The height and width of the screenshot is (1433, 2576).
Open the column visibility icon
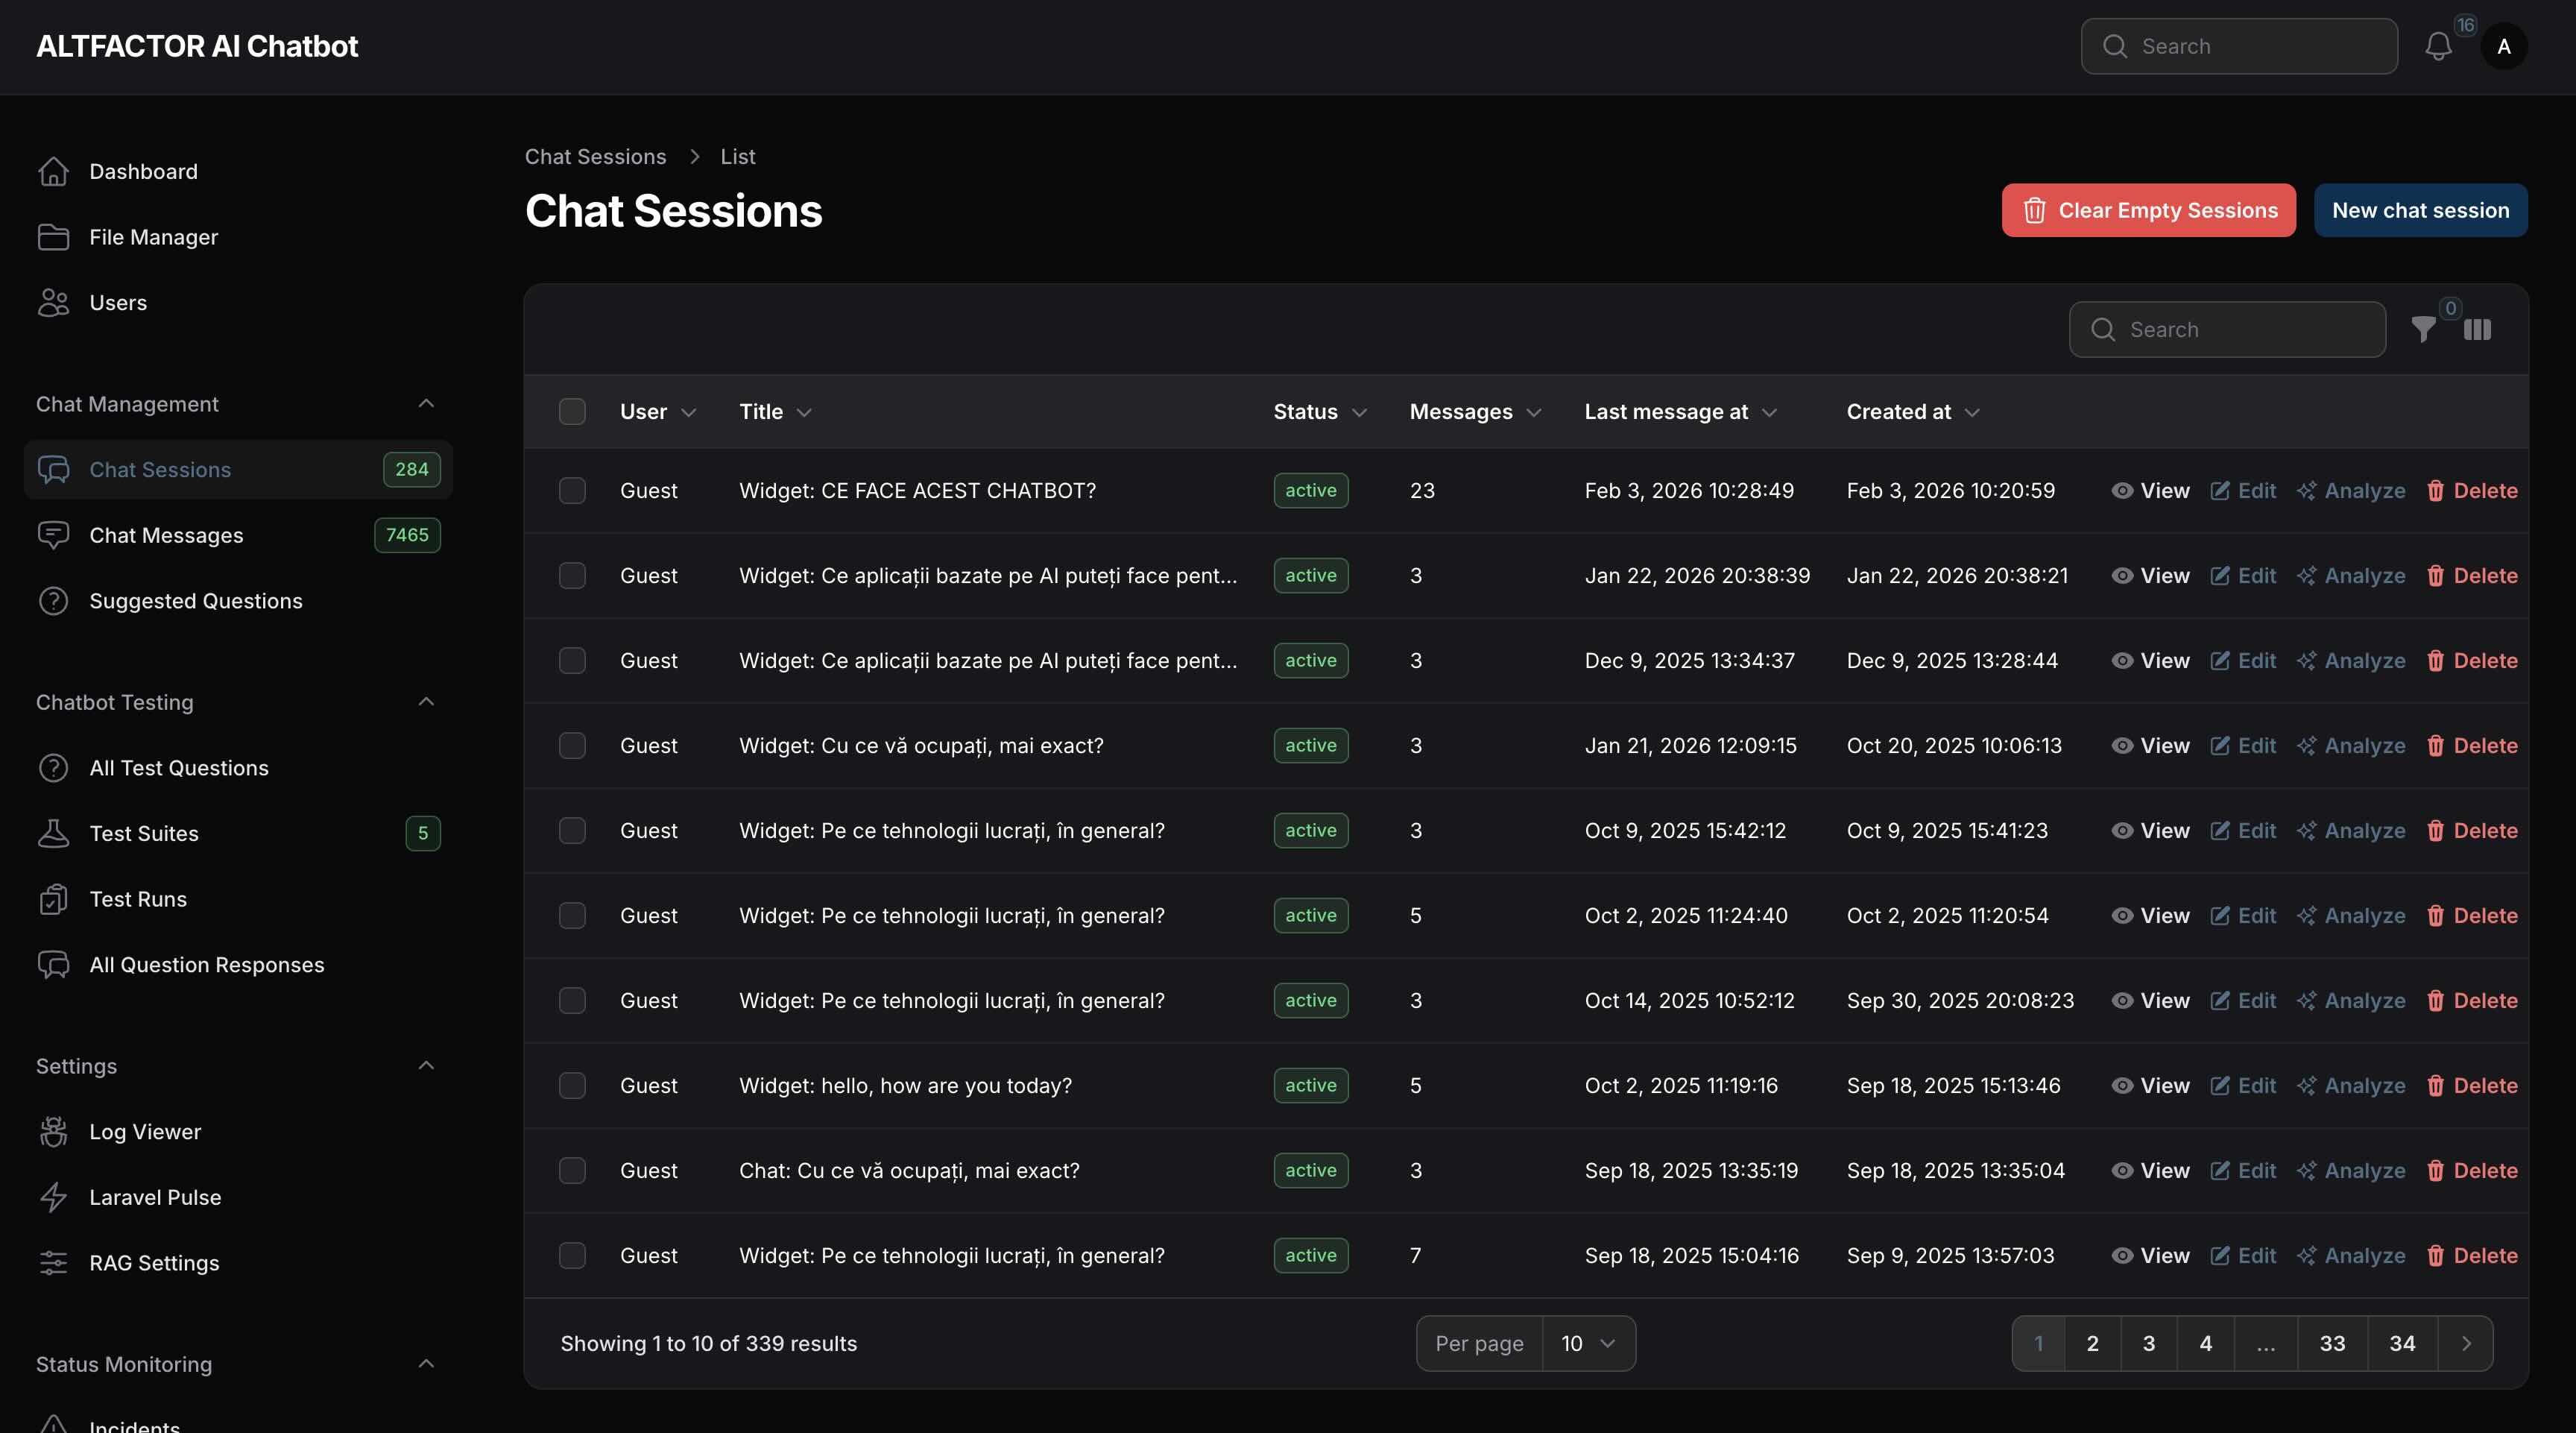(2478, 329)
